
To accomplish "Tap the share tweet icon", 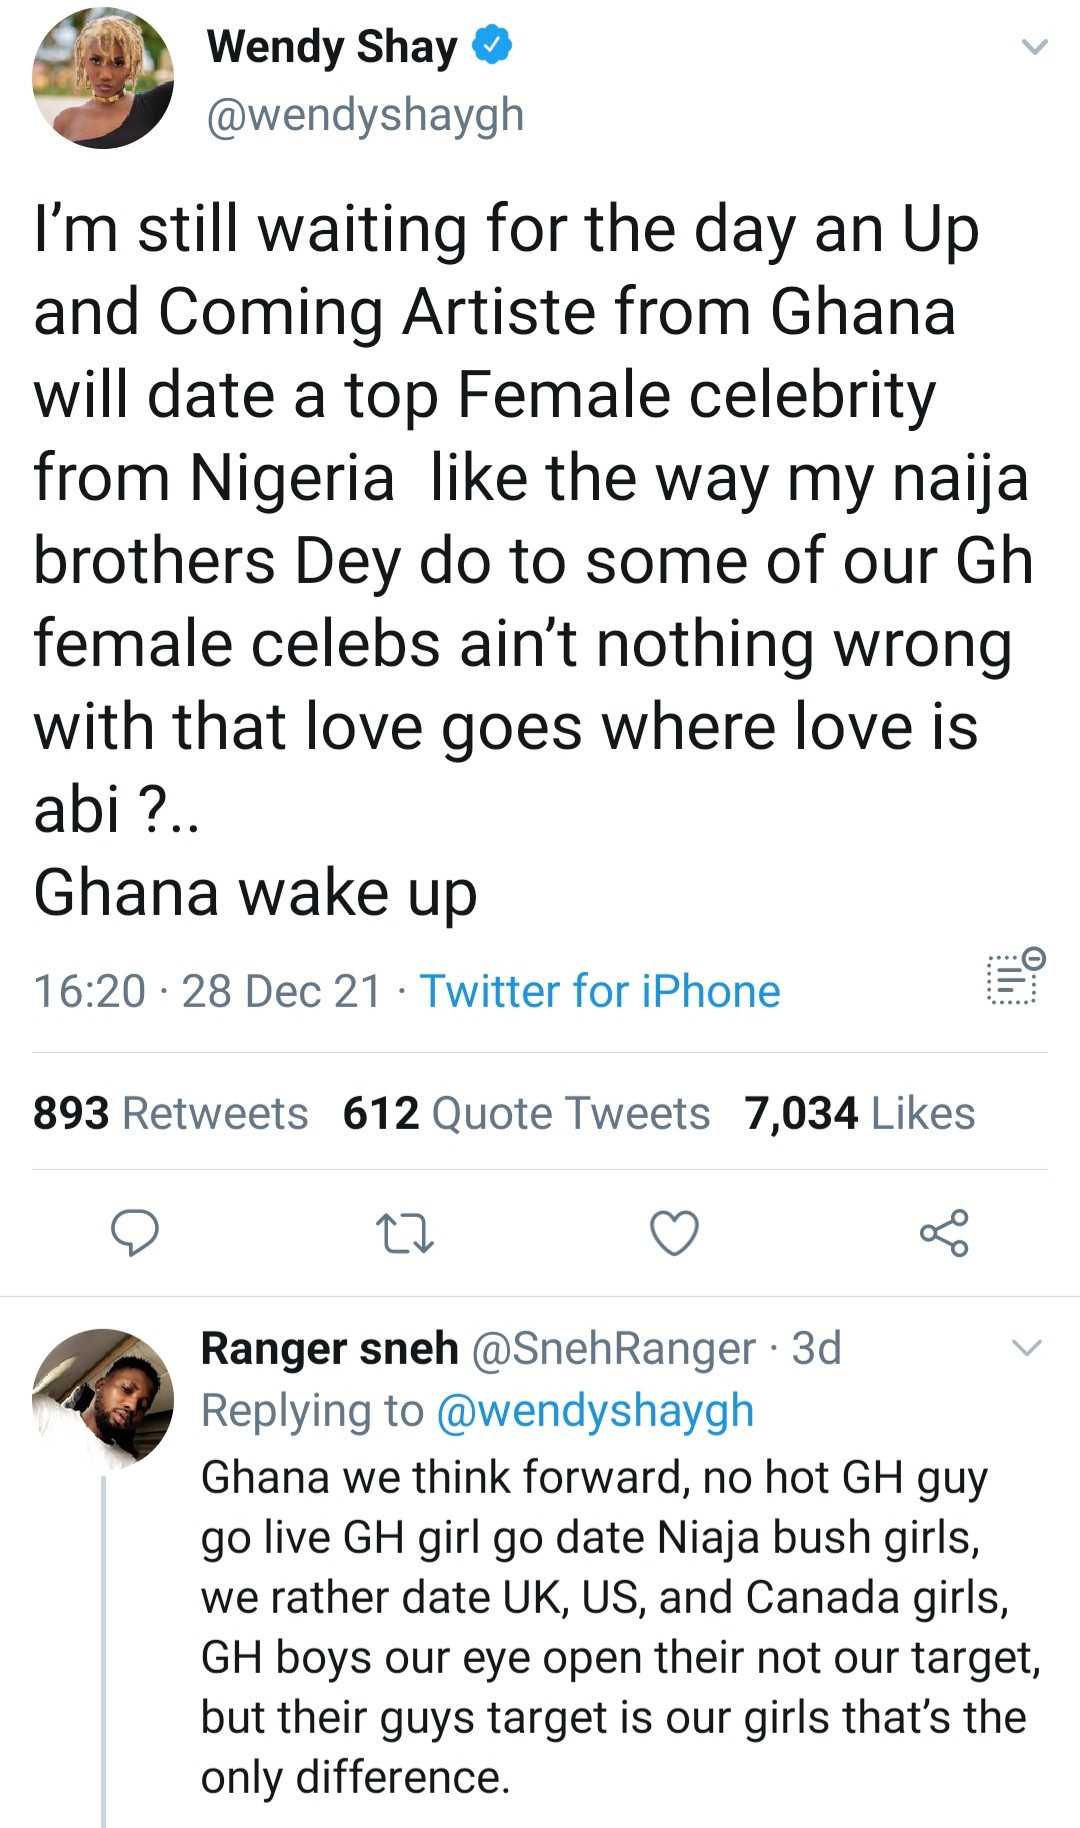I will pyautogui.click(x=944, y=1233).
